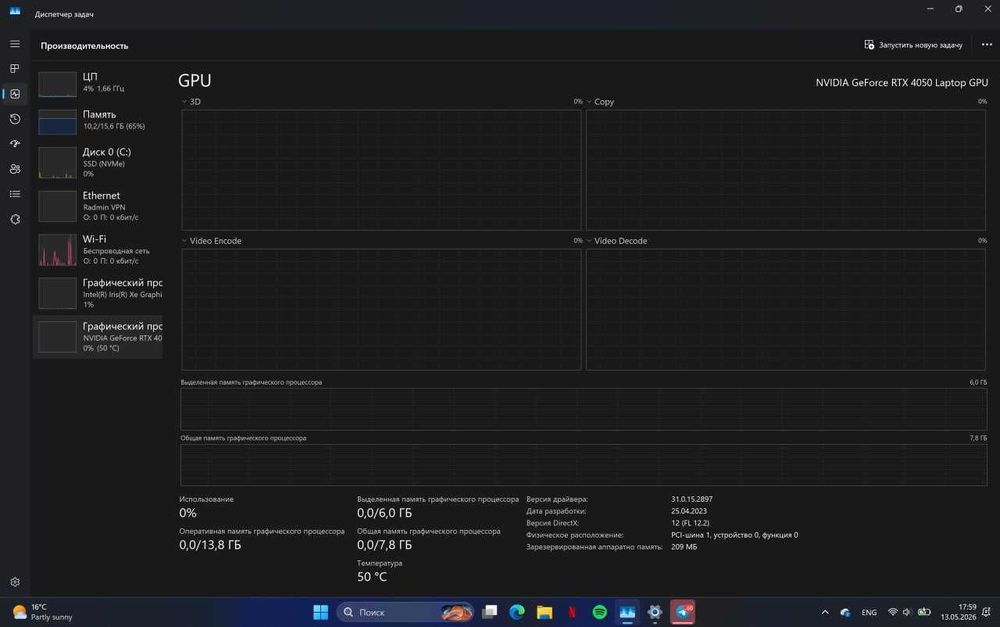Viewport: 1000px width, 627px height.
Task: Click shared memory value 0,0/7,8 ГБ
Action: (385, 545)
